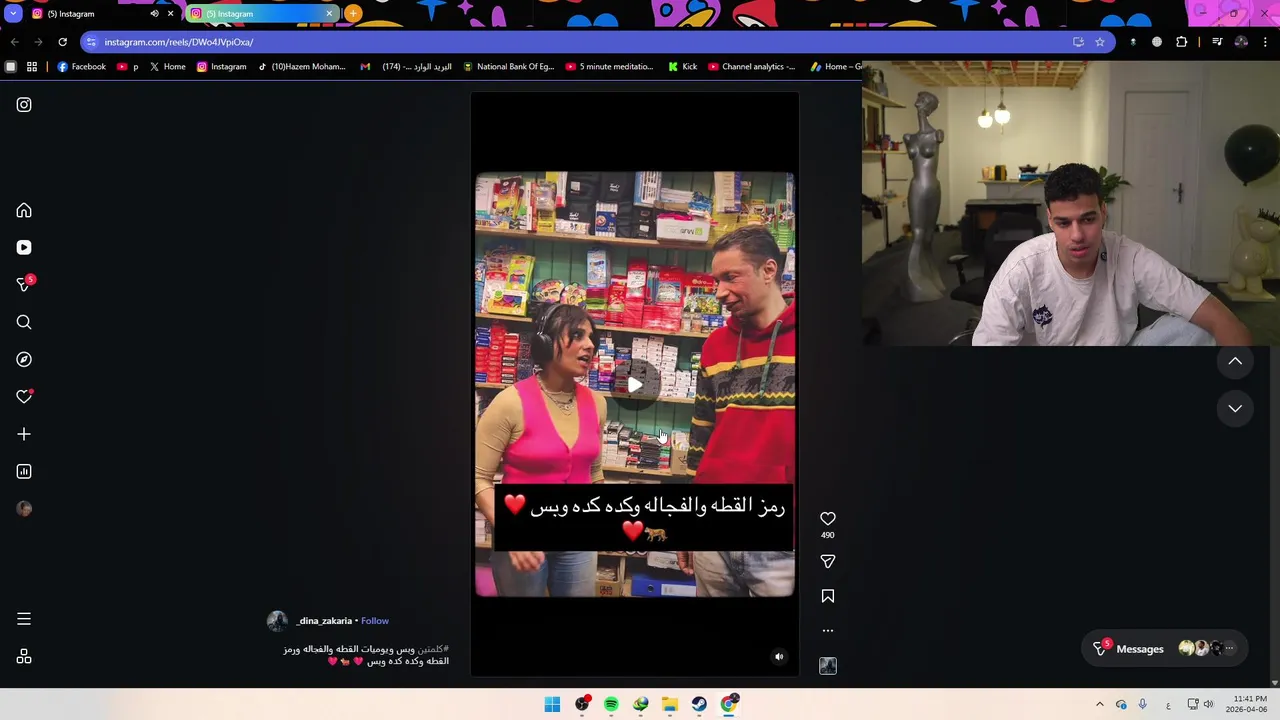
Task: Open the X Home bookmark
Action: pos(167,67)
